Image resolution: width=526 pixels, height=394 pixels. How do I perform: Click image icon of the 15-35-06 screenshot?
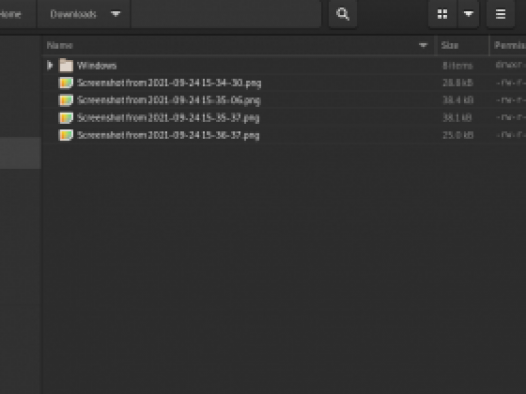pyautogui.click(x=66, y=100)
